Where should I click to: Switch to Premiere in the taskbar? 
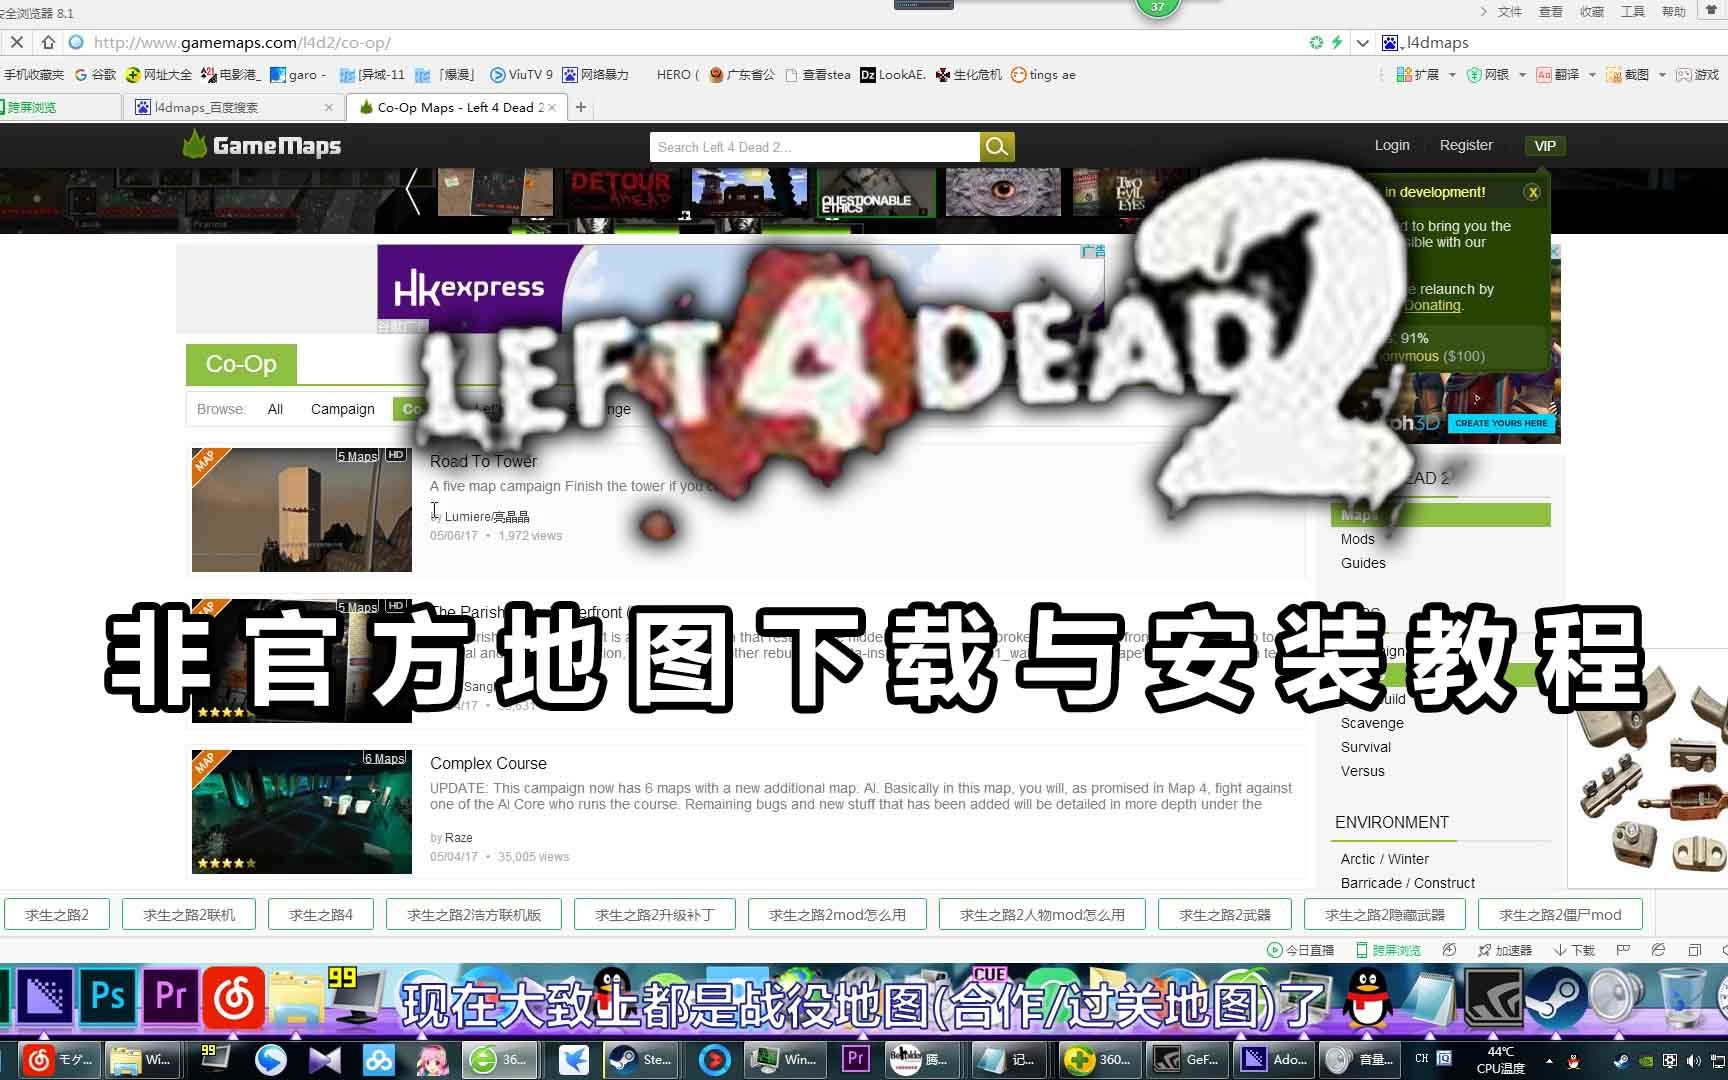point(856,1059)
